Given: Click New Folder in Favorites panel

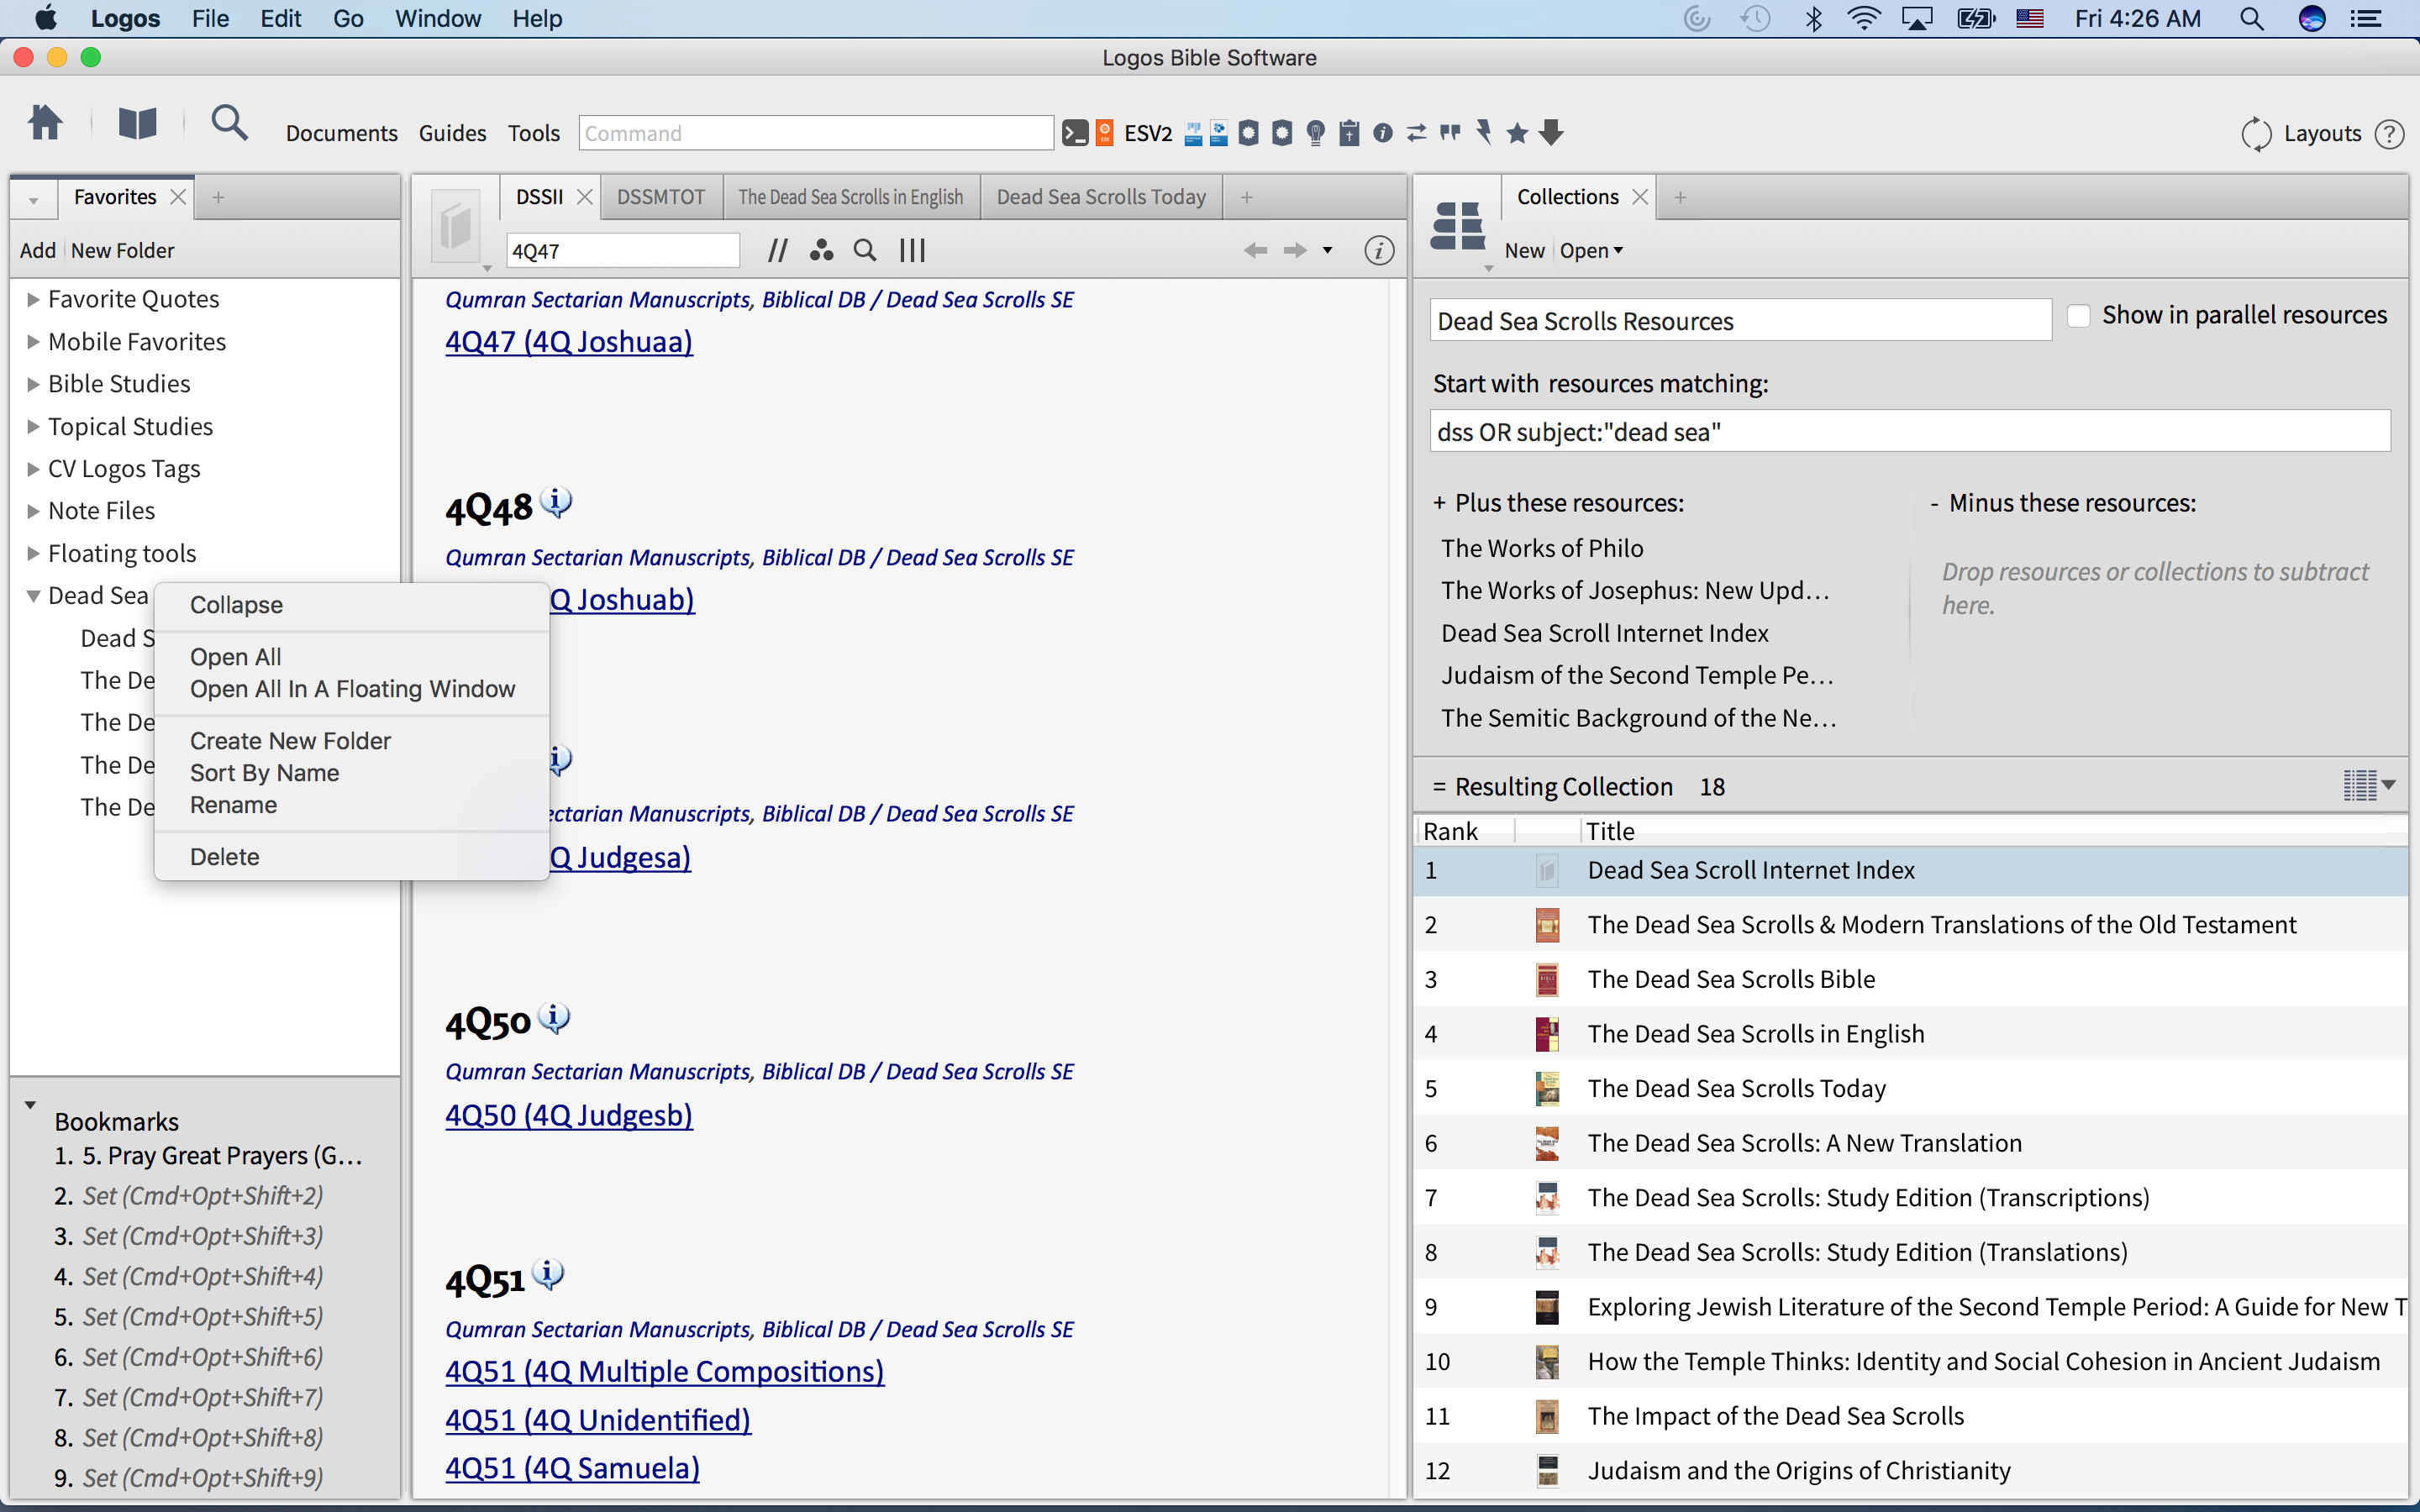Looking at the screenshot, I should [122, 250].
